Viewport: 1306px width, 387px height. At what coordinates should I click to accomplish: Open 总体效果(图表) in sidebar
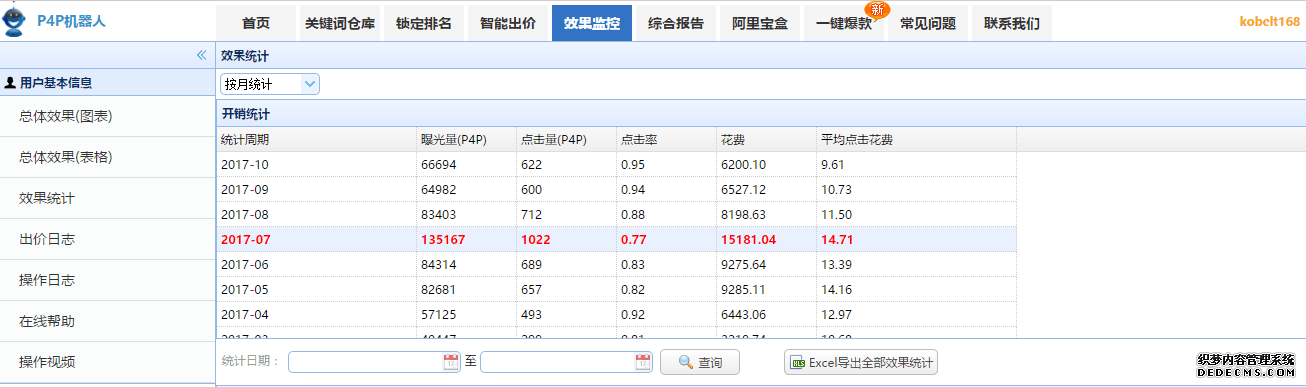click(x=107, y=116)
